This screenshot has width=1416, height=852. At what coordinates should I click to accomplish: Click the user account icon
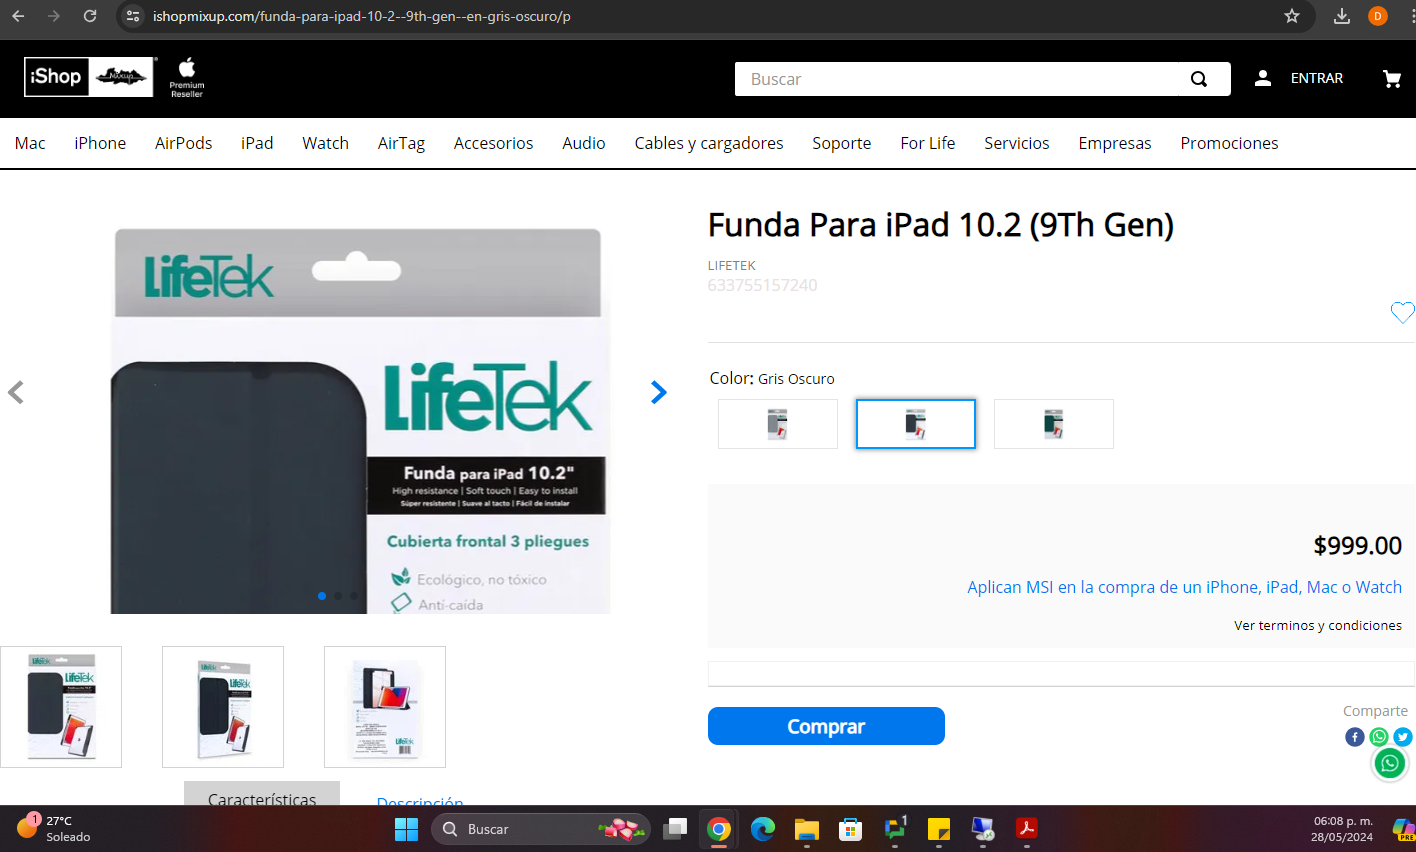[1263, 78]
